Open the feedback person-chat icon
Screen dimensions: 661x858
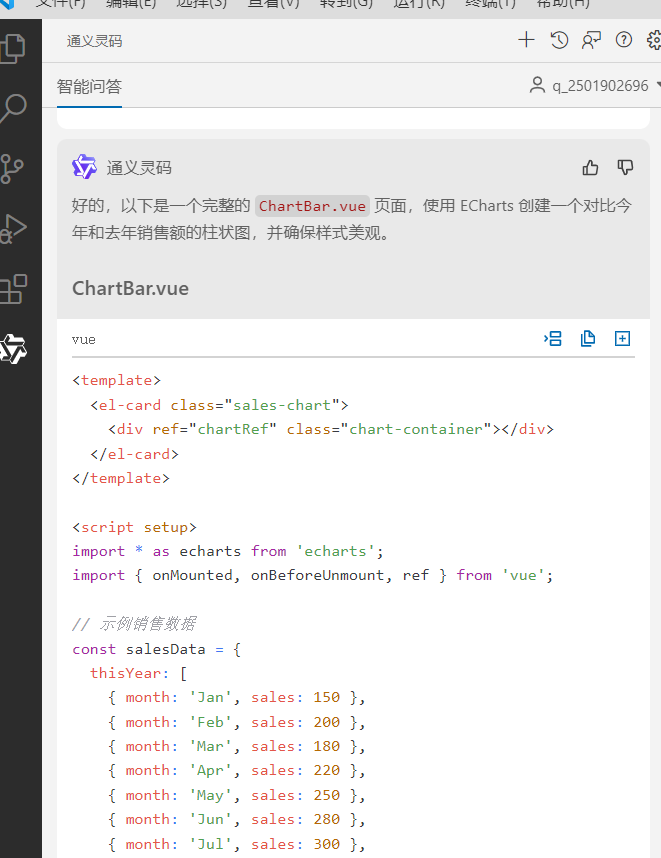coord(592,40)
